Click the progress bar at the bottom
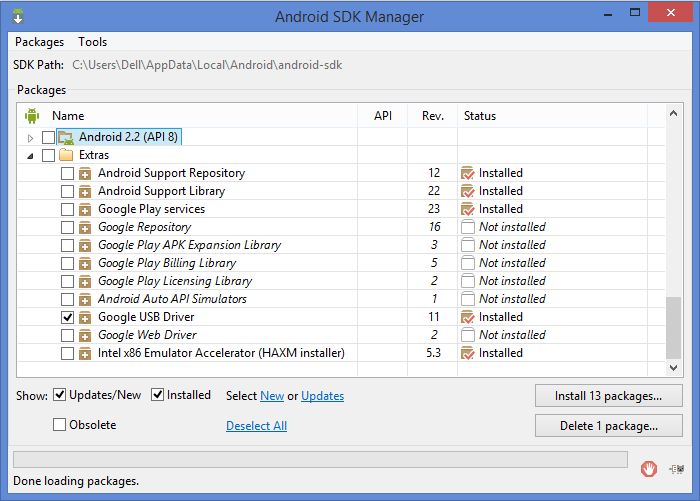Image resolution: width=700 pixels, height=501 pixels. coord(320,459)
